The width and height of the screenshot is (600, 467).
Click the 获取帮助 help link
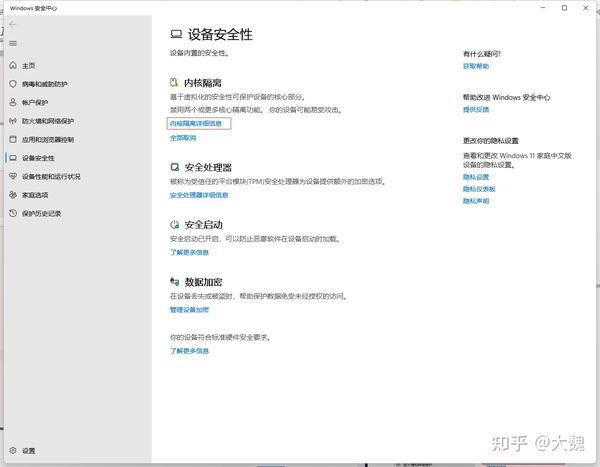(476, 66)
